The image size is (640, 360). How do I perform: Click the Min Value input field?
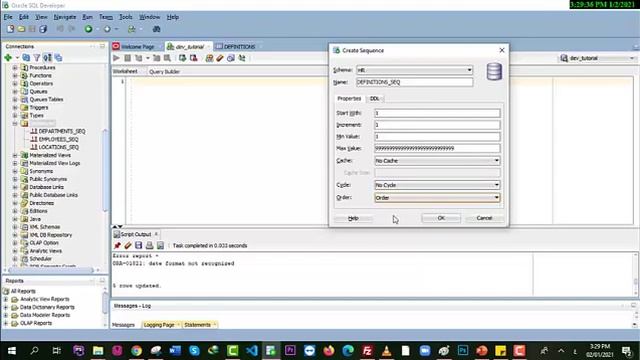pos(437,137)
